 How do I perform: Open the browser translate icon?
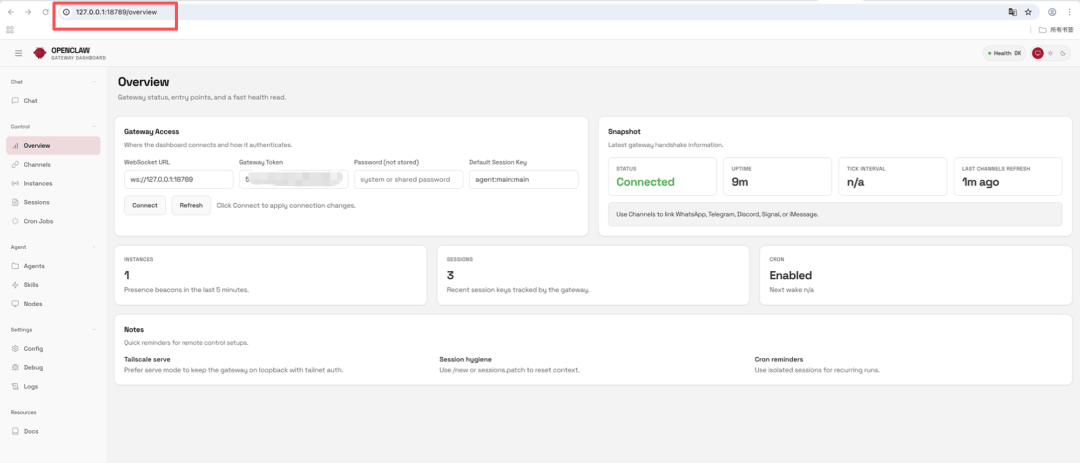click(x=1012, y=12)
